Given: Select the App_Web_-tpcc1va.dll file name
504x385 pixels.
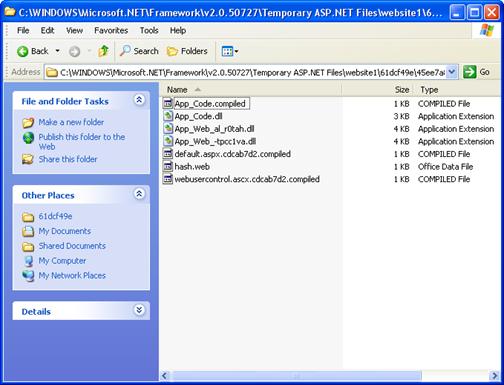Looking at the screenshot, I should click(215, 142).
